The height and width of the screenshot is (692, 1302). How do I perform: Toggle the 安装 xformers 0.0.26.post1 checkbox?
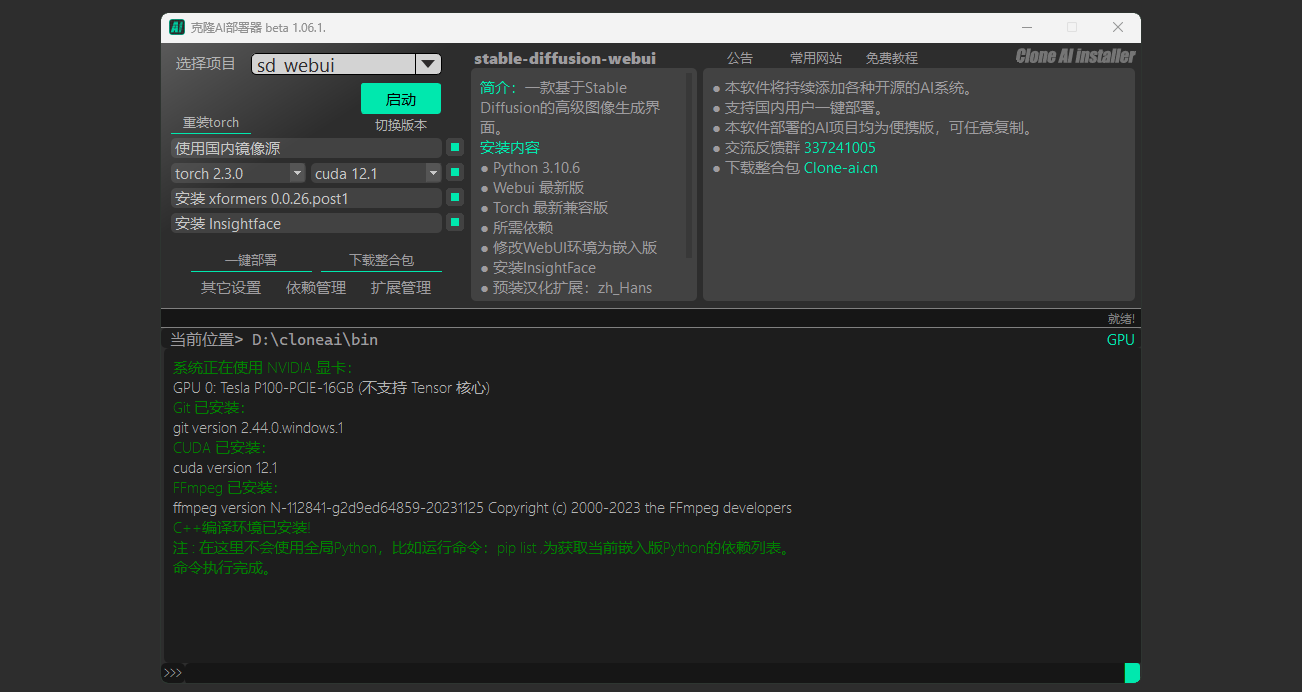[455, 198]
